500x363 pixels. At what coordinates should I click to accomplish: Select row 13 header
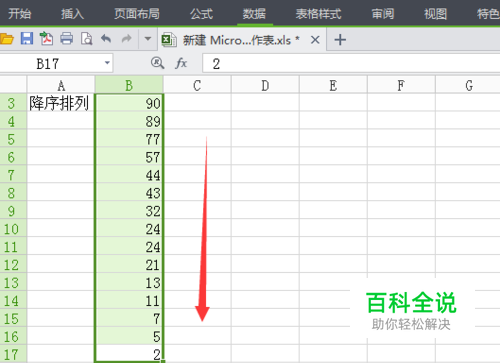[x=13, y=283]
